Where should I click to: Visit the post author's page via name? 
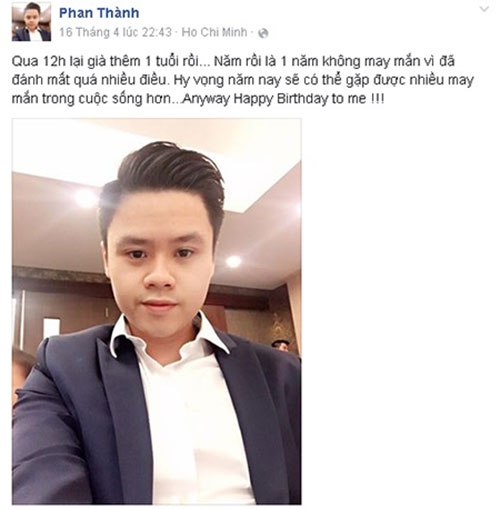99,13
